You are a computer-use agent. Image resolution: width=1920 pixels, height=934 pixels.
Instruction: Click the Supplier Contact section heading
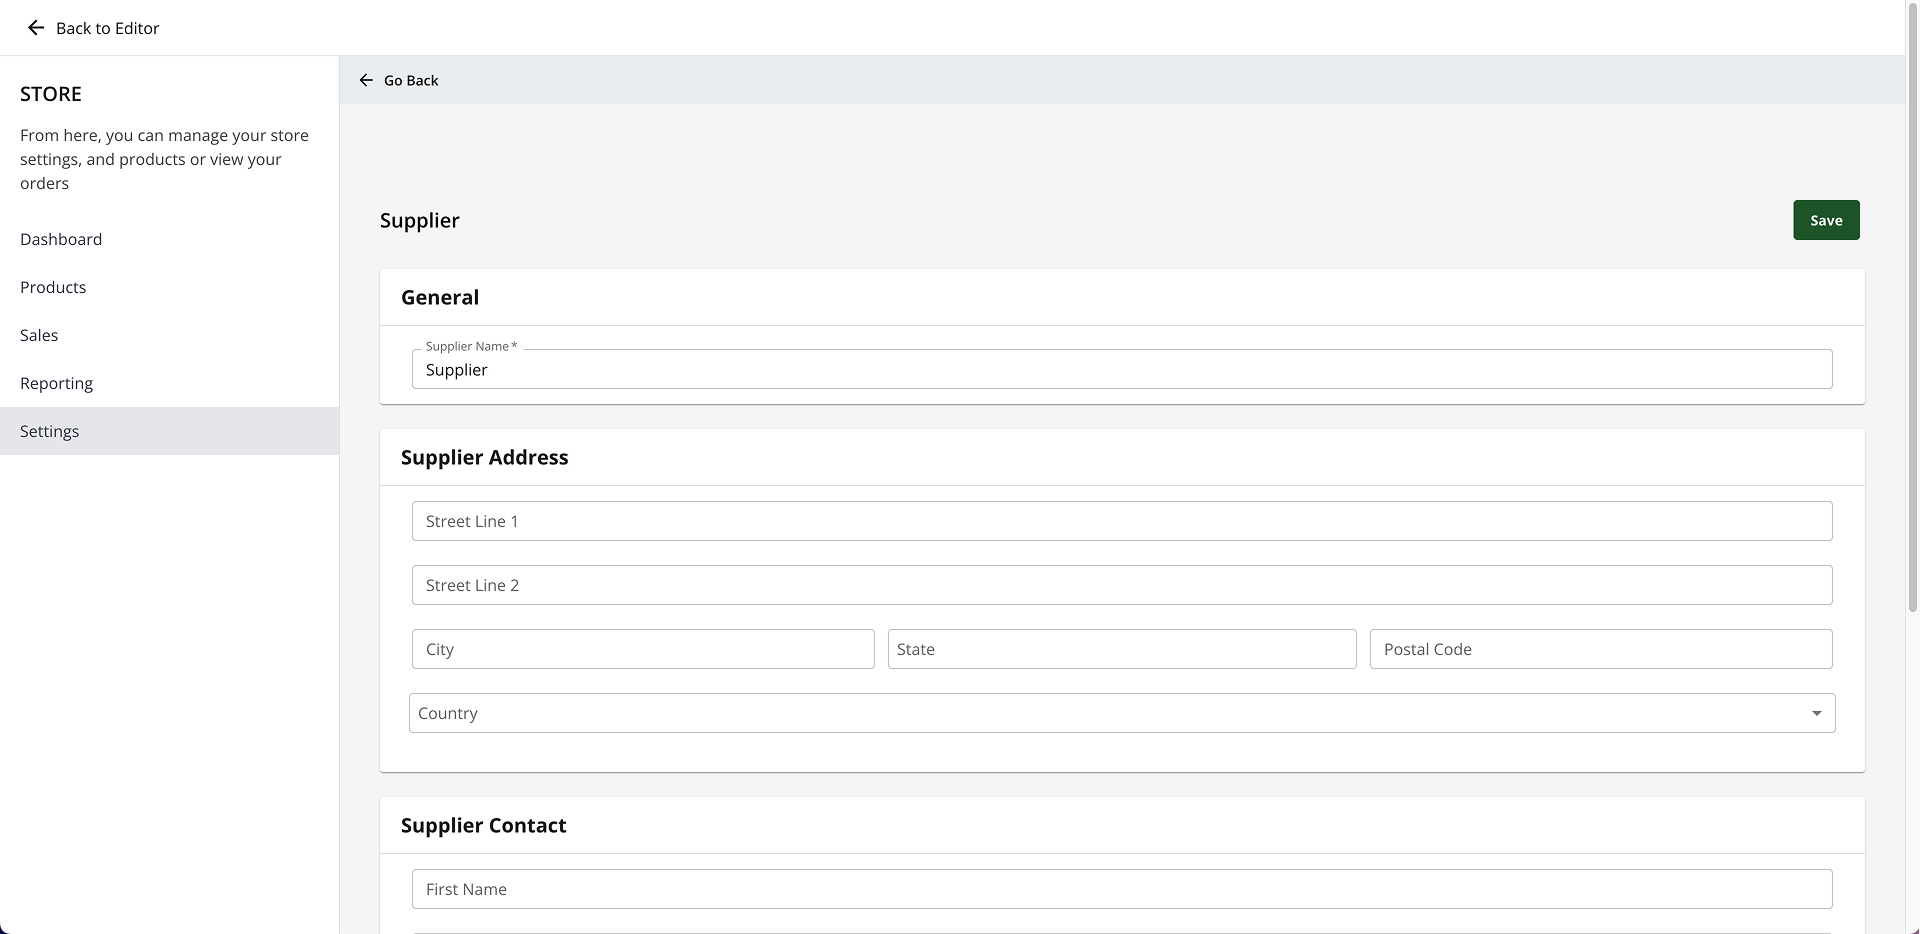tap(483, 825)
